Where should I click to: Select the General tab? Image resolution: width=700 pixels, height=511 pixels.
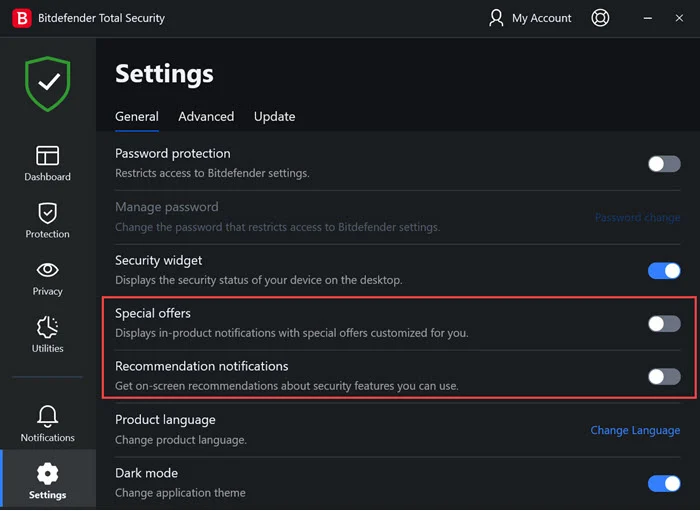[137, 117]
